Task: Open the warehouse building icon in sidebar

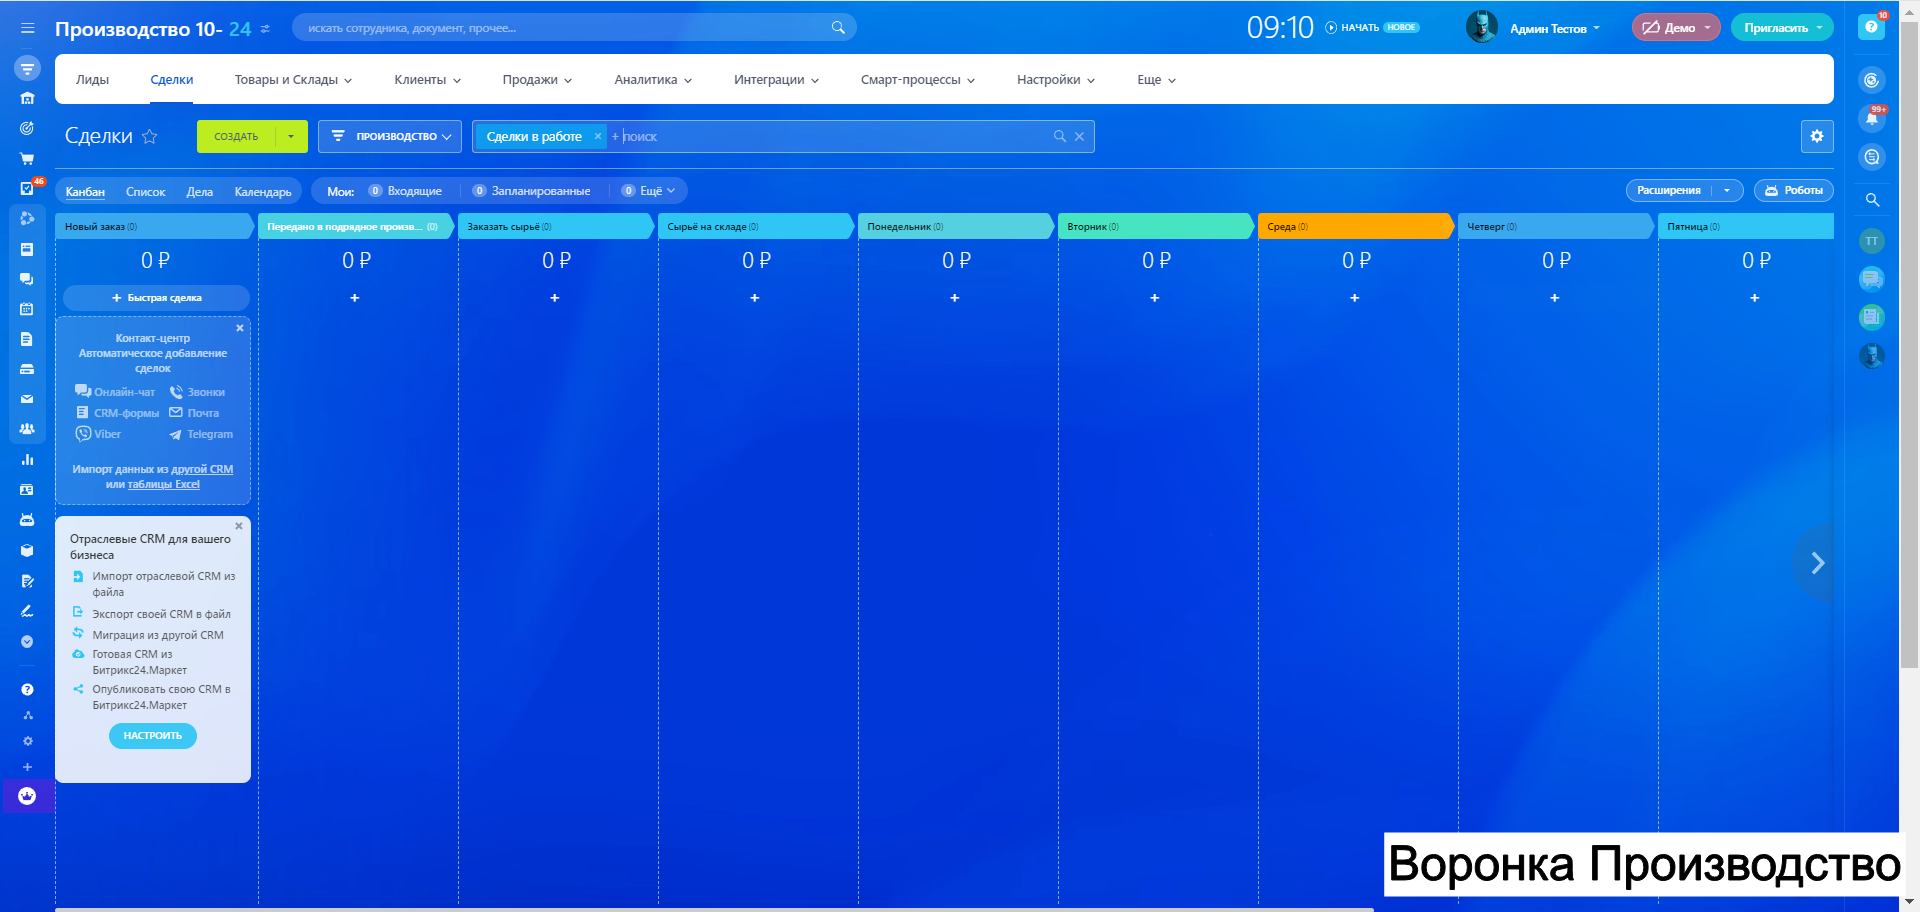Action: point(27,98)
